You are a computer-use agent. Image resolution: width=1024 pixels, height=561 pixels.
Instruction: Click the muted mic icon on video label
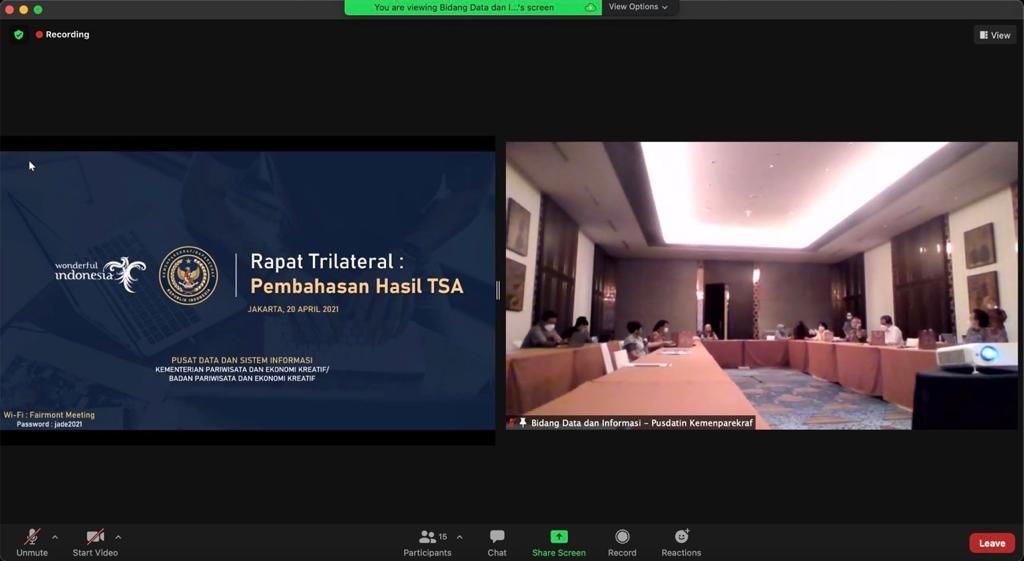tap(512, 423)
